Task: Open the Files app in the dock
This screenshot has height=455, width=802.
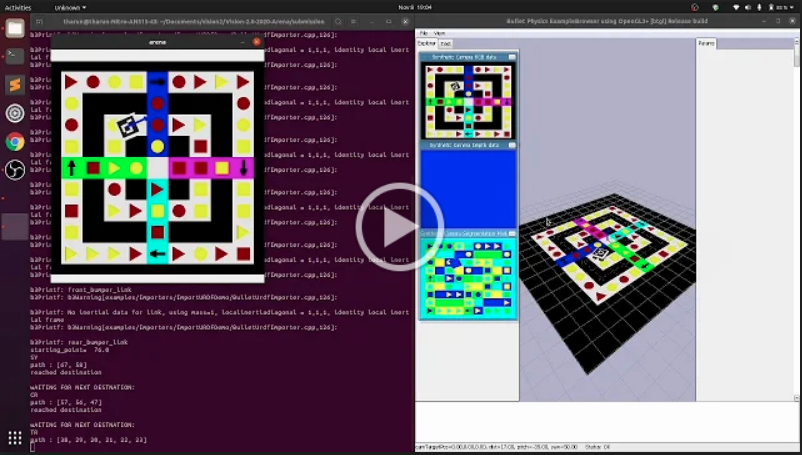Action: point(15,28)
